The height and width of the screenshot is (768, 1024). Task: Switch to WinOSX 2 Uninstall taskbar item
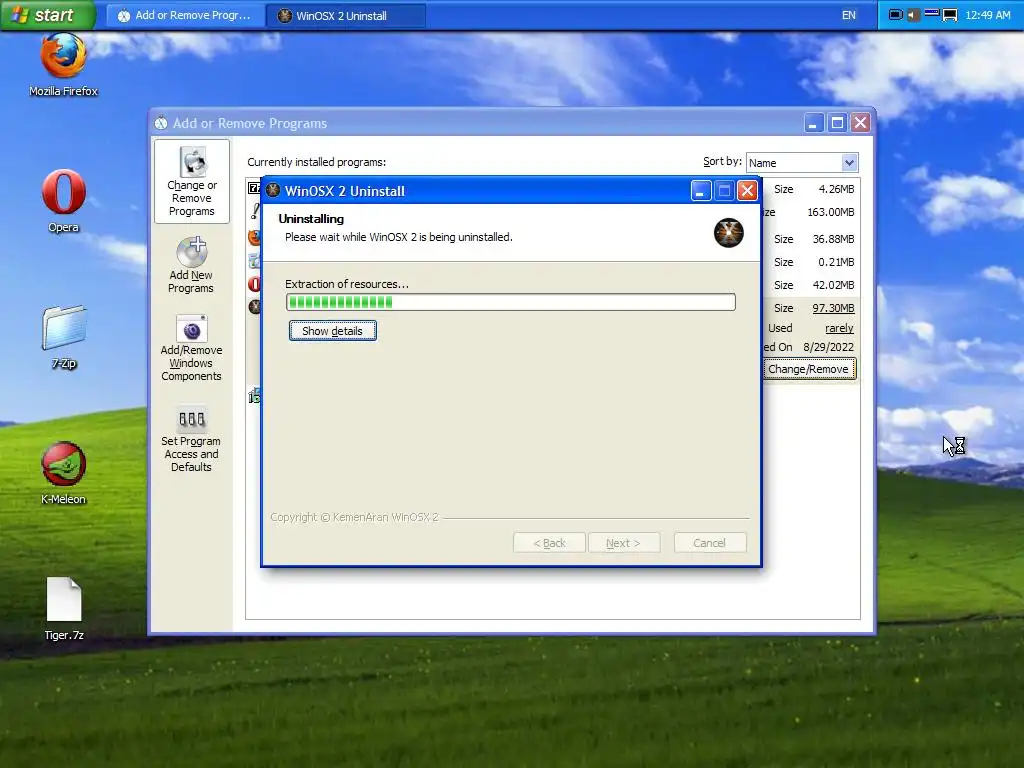pyautogui.click(x=345, y=15)
